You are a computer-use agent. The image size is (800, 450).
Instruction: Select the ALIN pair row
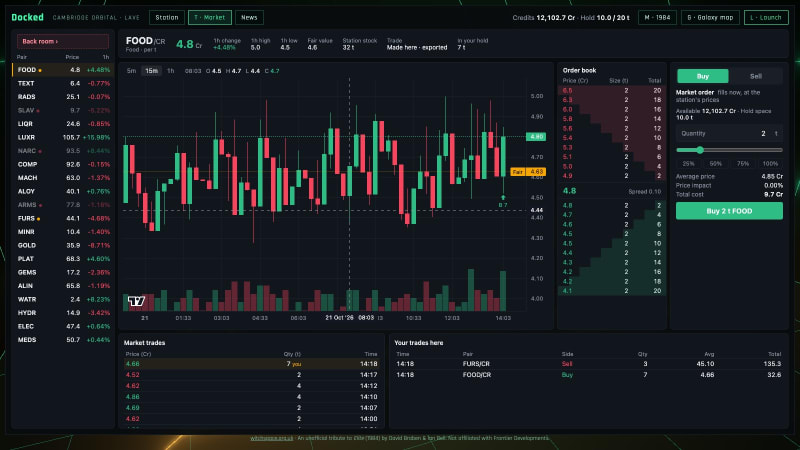tap(62, 286)
